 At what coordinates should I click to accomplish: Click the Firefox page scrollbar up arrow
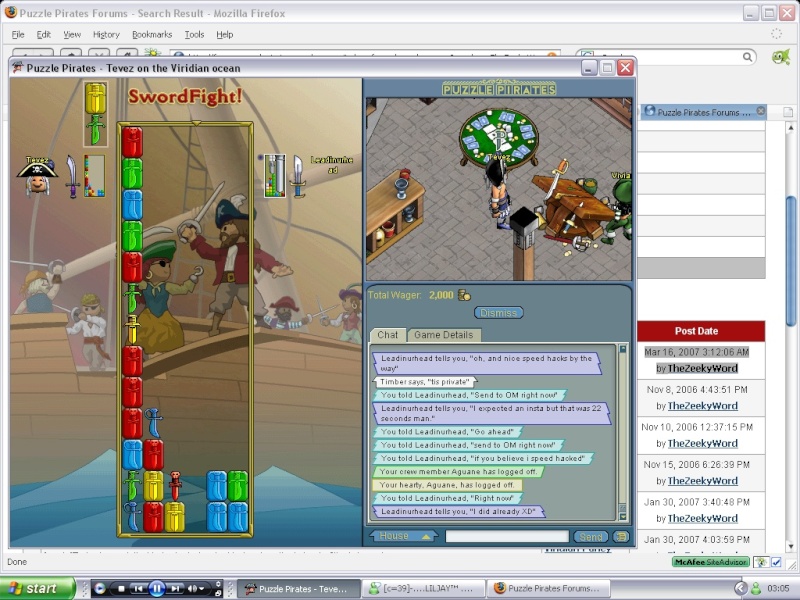(x=791, y=127)
